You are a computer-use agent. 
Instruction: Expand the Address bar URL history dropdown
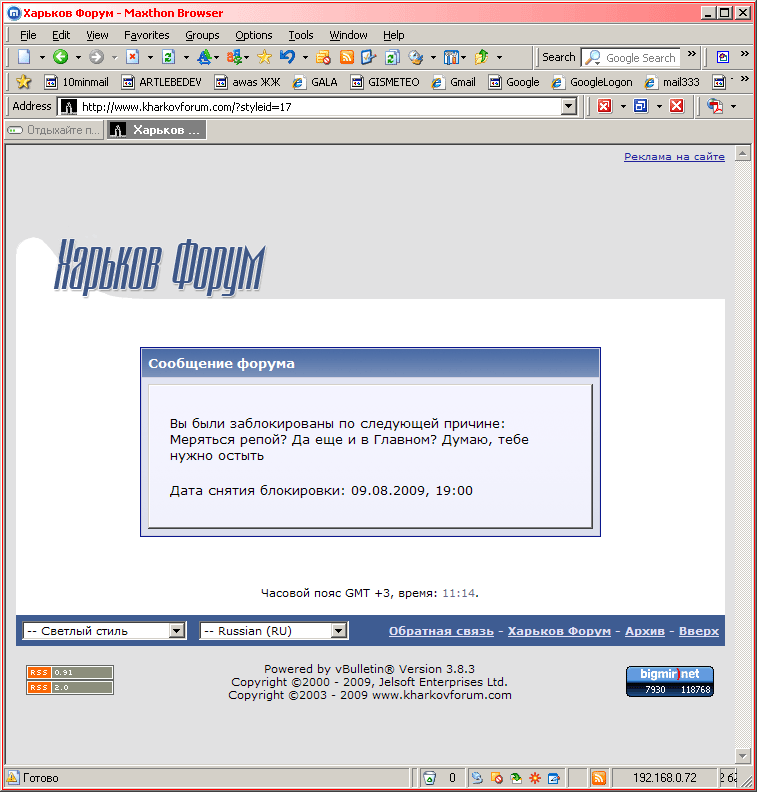569,107
